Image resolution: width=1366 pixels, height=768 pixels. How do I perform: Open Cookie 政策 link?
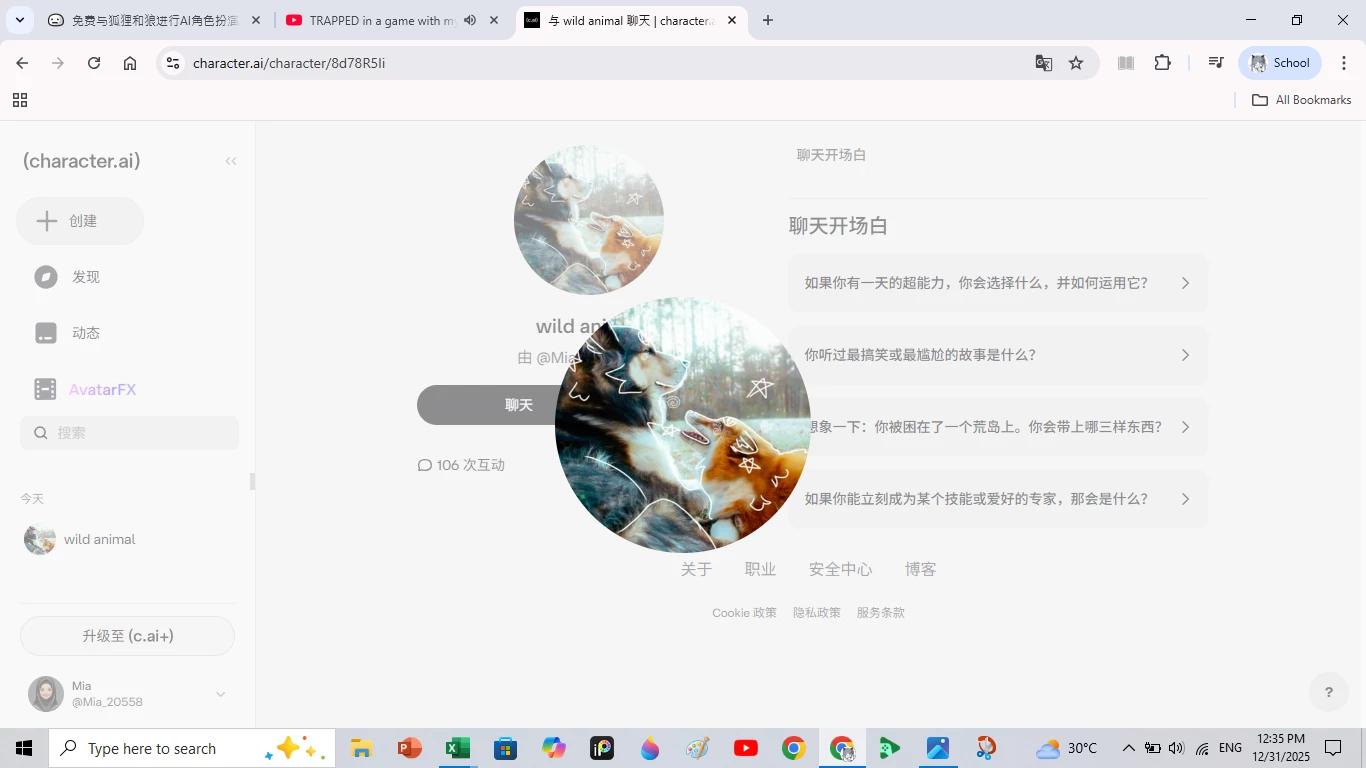click(x=744, y=613)
